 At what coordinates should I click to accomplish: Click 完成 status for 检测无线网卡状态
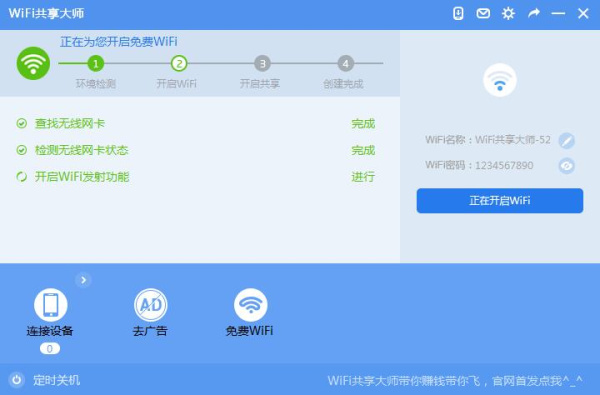[363, 150]
